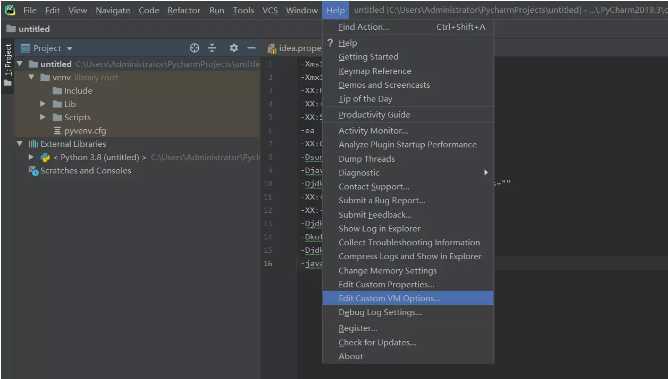This screenshot has width=668, height=379.
Task: Click the Scratches and Consoles icon
Action: click(x=33, y=171)
